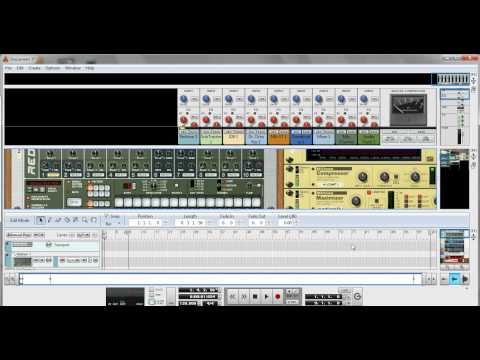Open the Options menu
Viewport: 480px width, 360px height.
coord(53,68)
